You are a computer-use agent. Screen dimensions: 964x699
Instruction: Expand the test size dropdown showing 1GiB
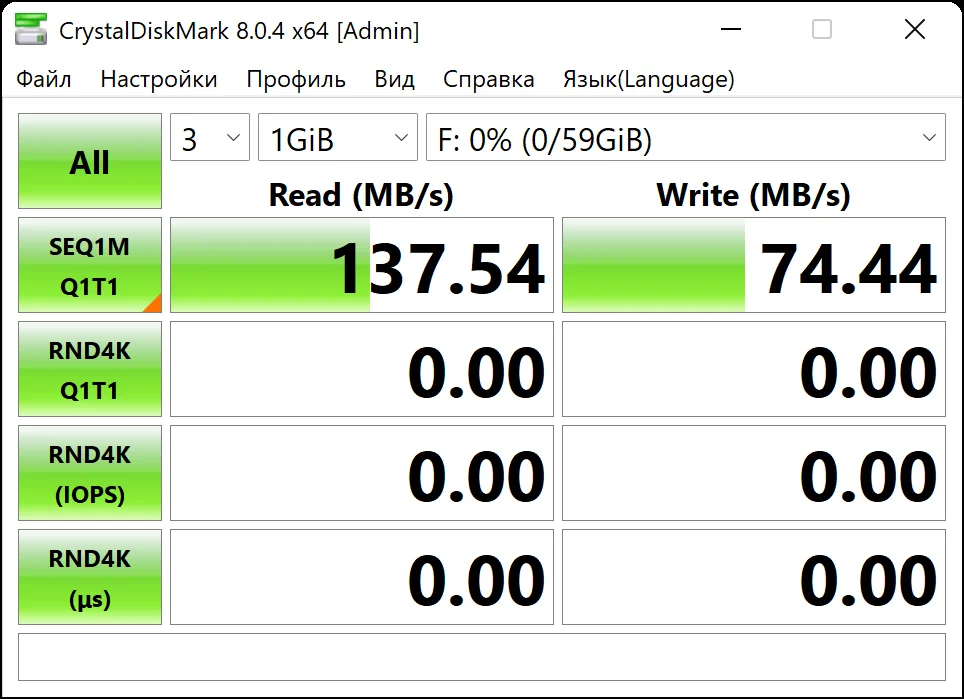coord(338,137)
